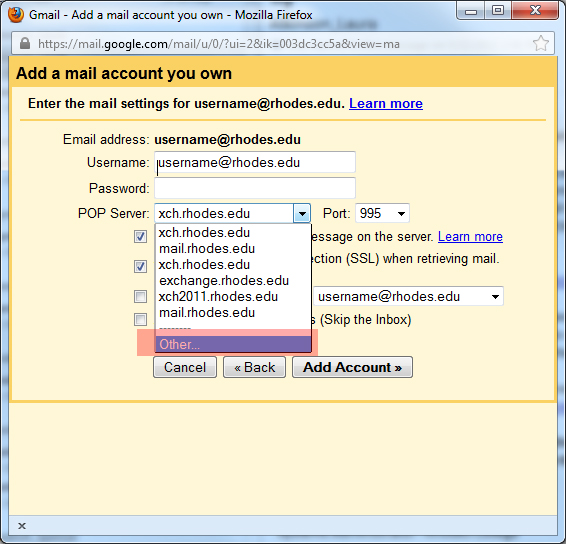Close the Firefox window

click(535, 10)
